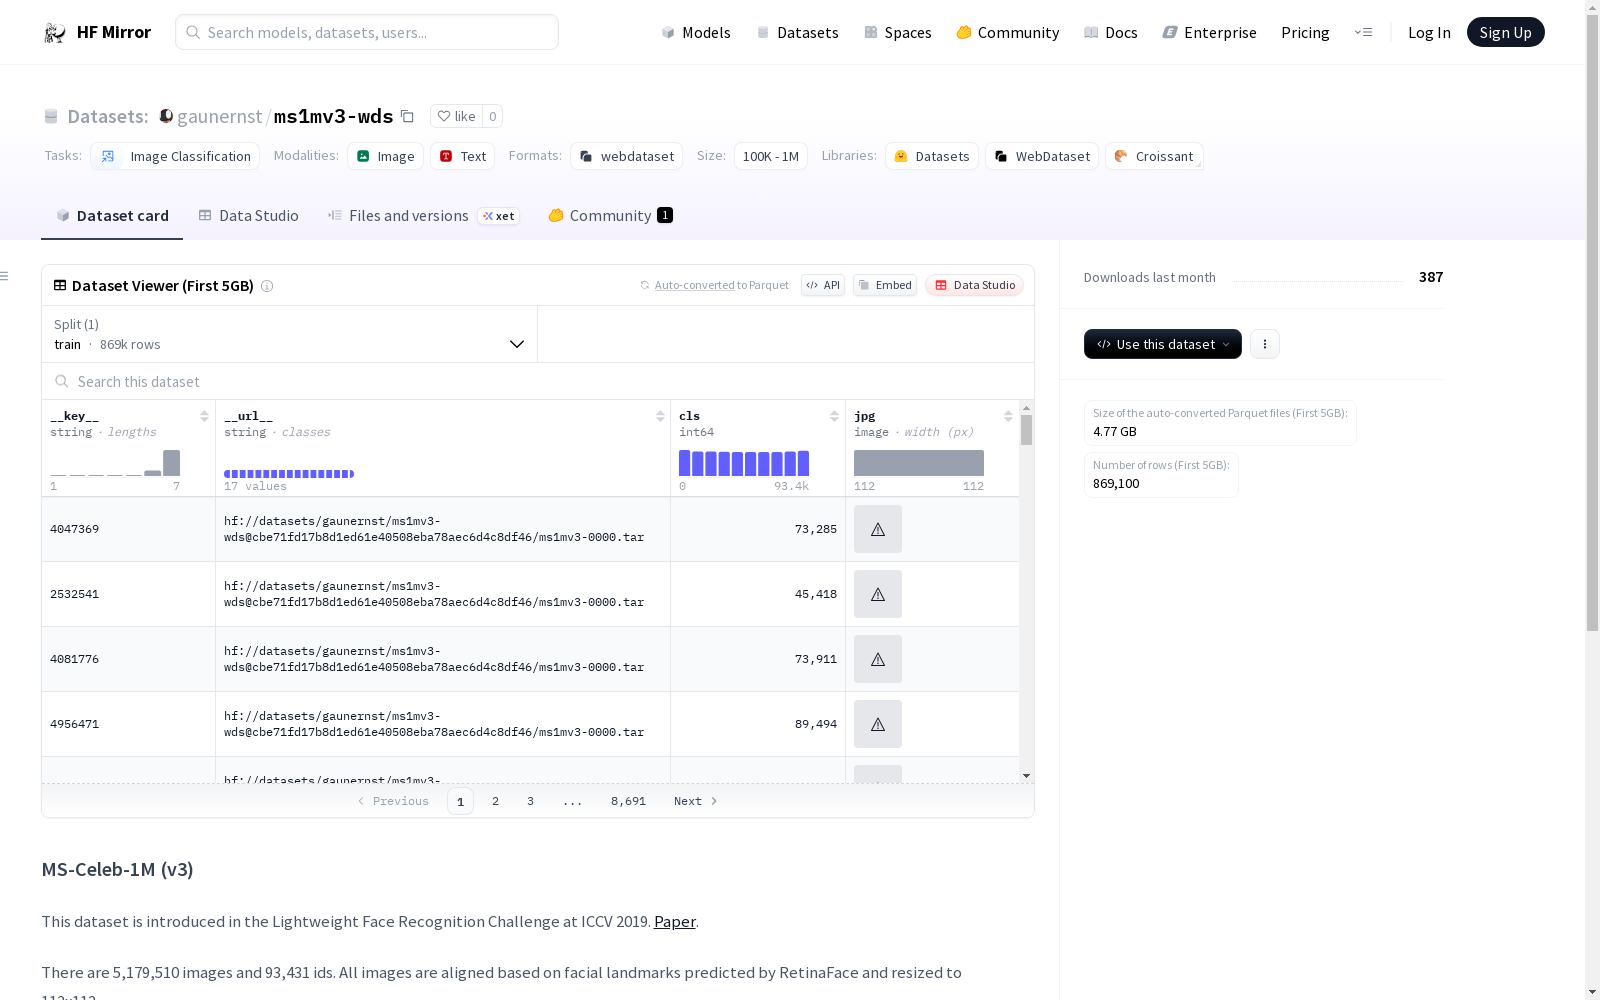Click the webdataset format tag
This screenshot has width=1600, height=1000.
(x=627, y=156)
